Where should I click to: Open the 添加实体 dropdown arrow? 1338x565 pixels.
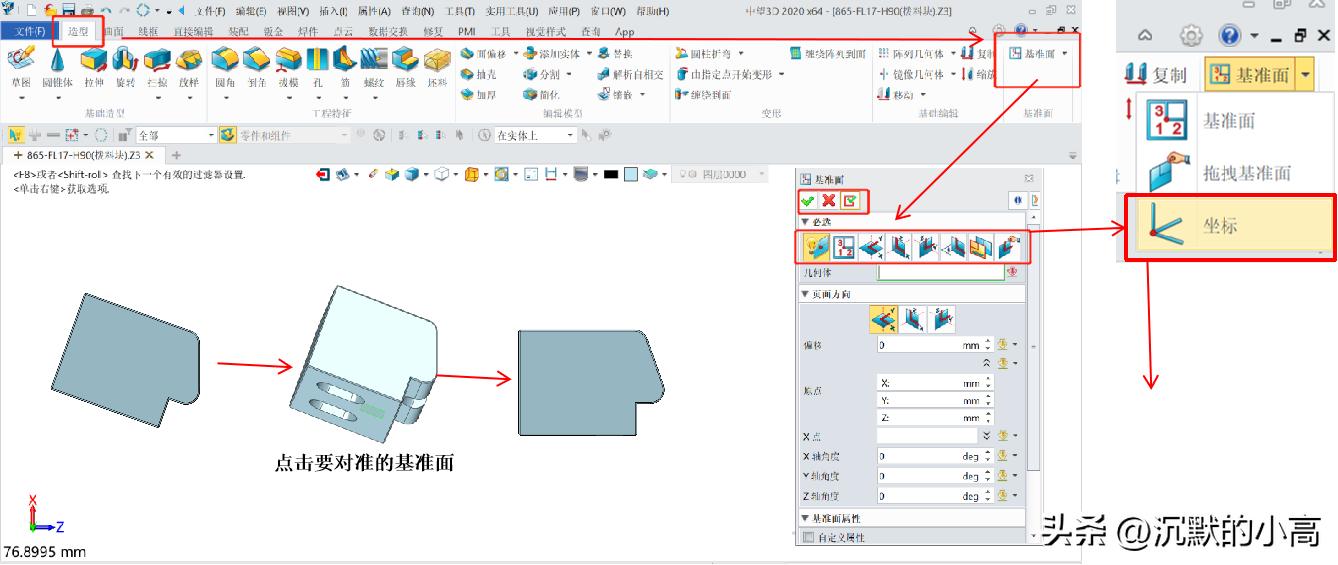point(590,53)
